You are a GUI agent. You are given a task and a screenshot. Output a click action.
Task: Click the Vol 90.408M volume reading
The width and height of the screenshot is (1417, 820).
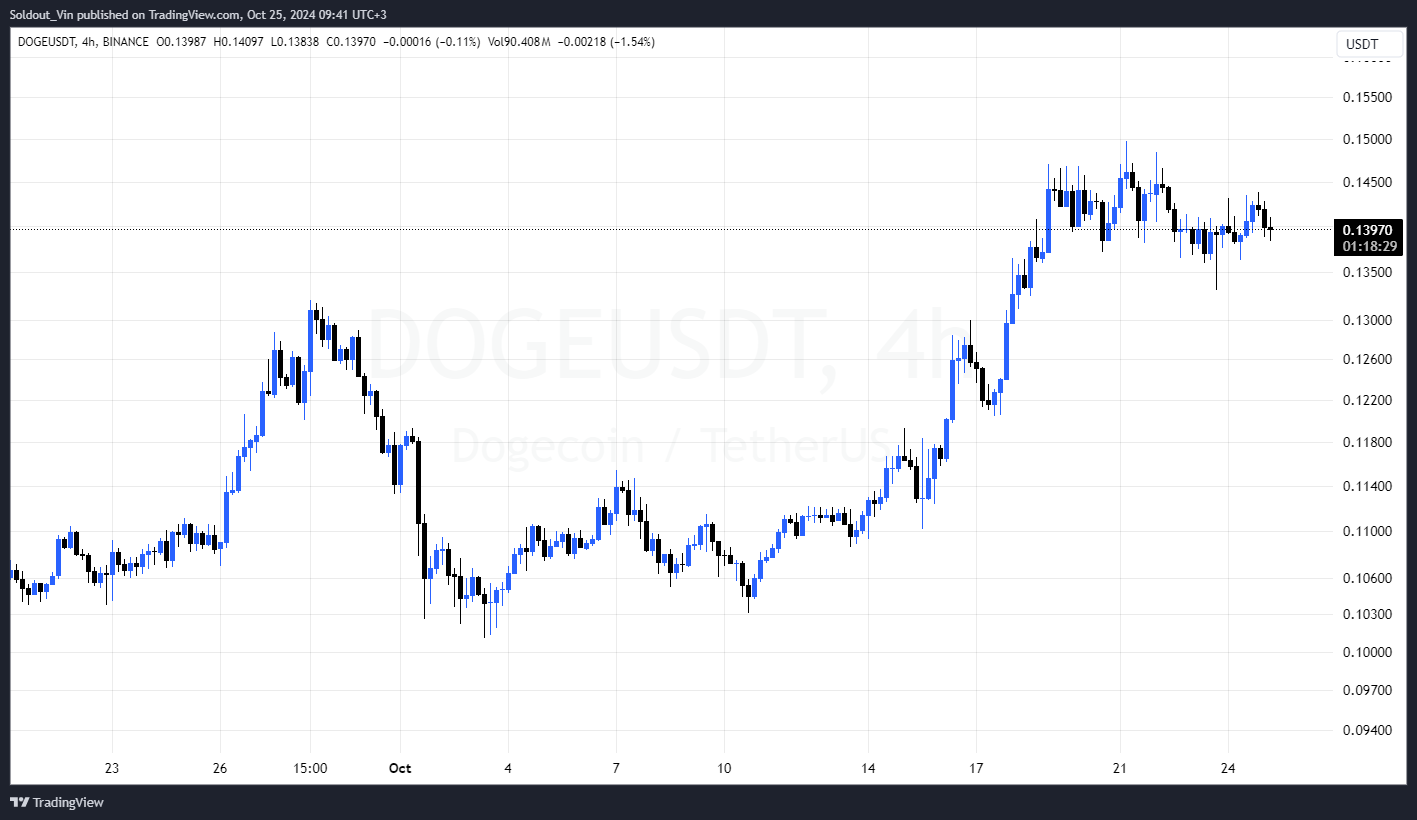pos(519,42)
